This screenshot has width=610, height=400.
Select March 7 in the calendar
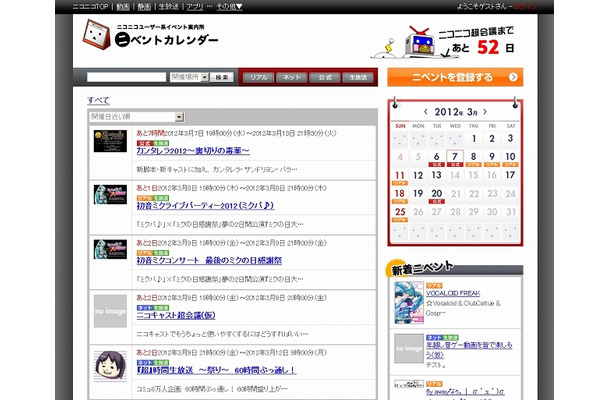(455, 158)
